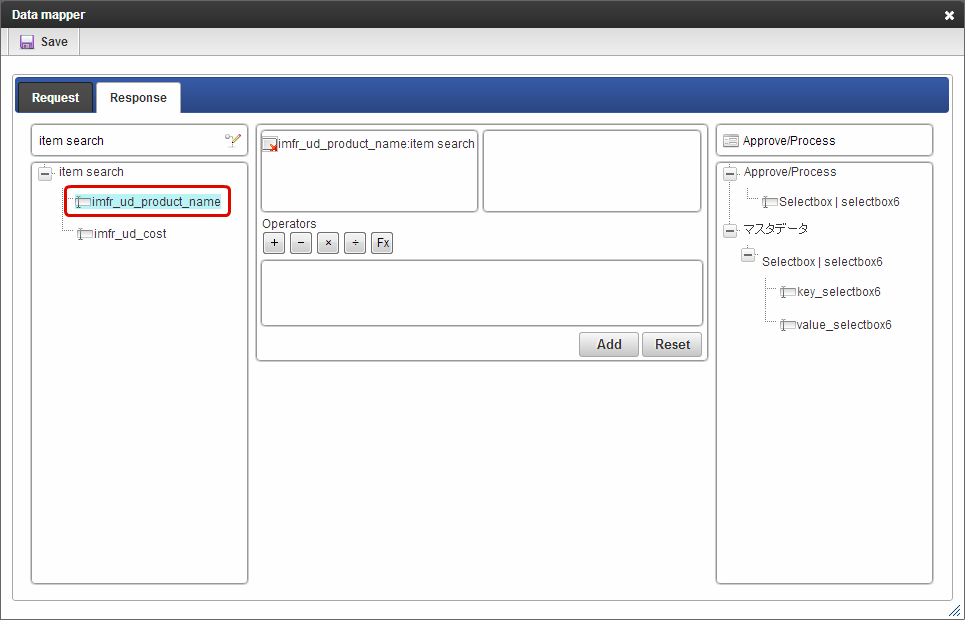965x620 pixels.
Task: Click the expression text area
Action: (x=482, y=293)
